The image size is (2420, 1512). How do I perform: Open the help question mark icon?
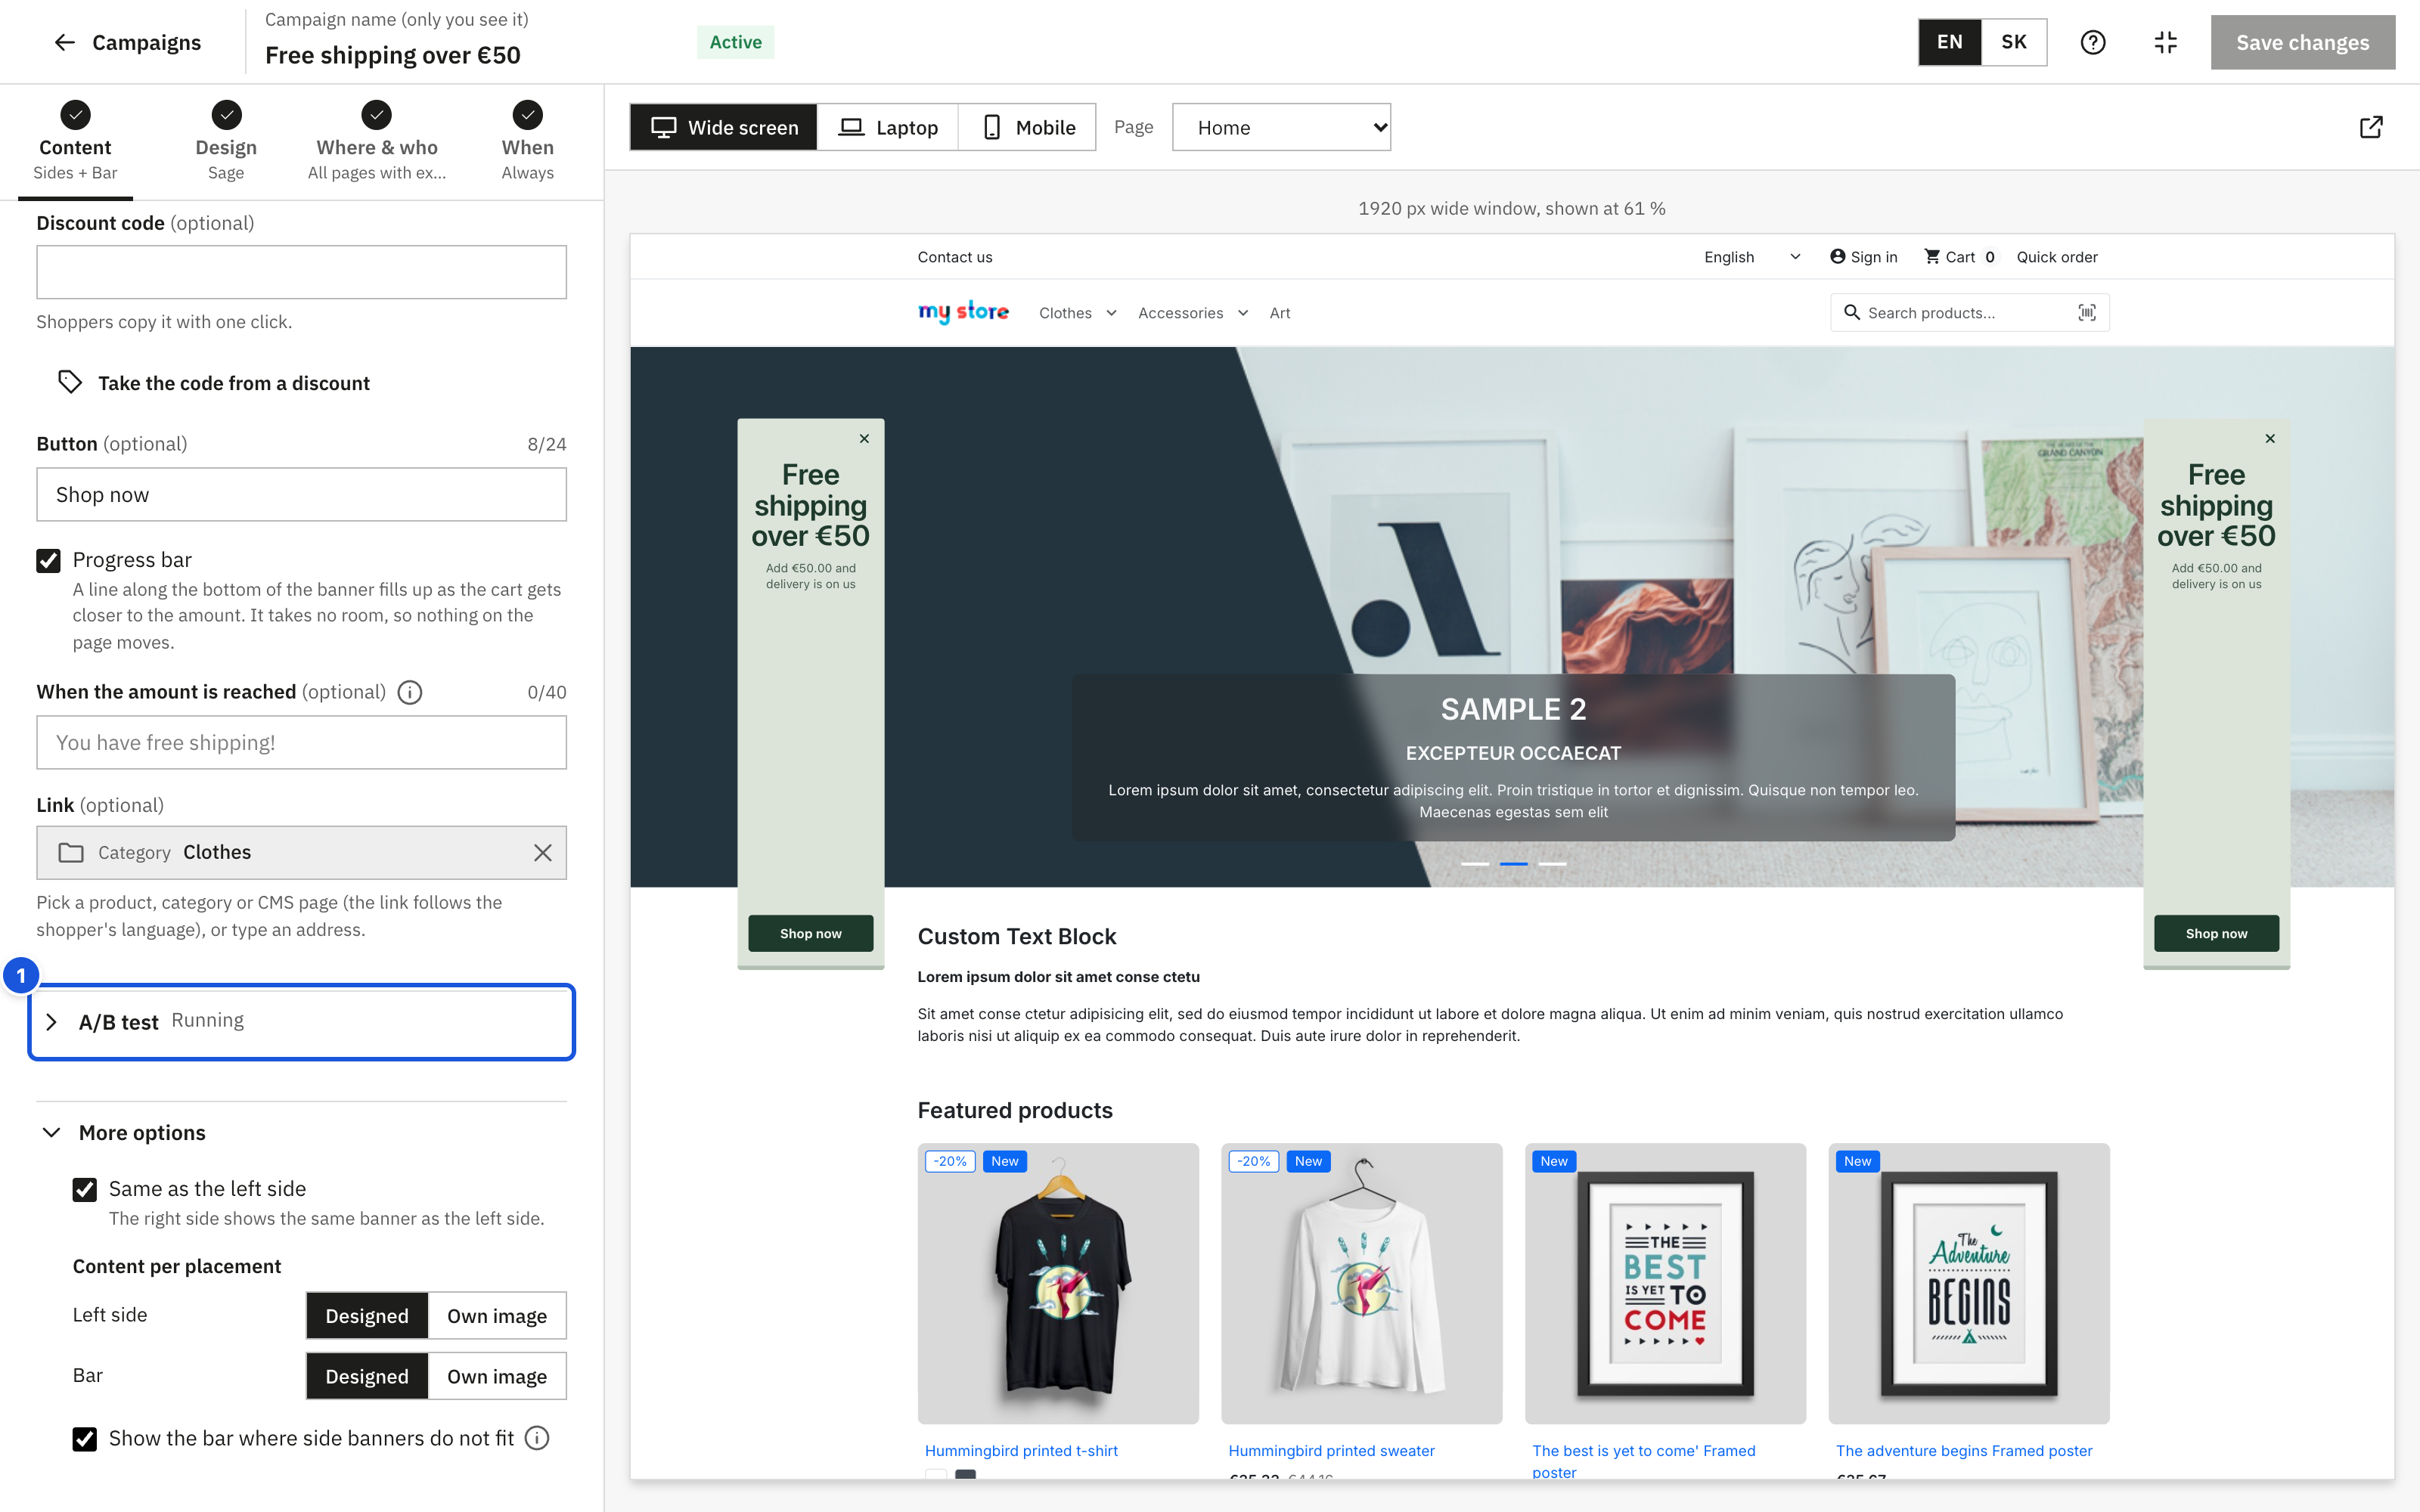(x=2092, y=42)
